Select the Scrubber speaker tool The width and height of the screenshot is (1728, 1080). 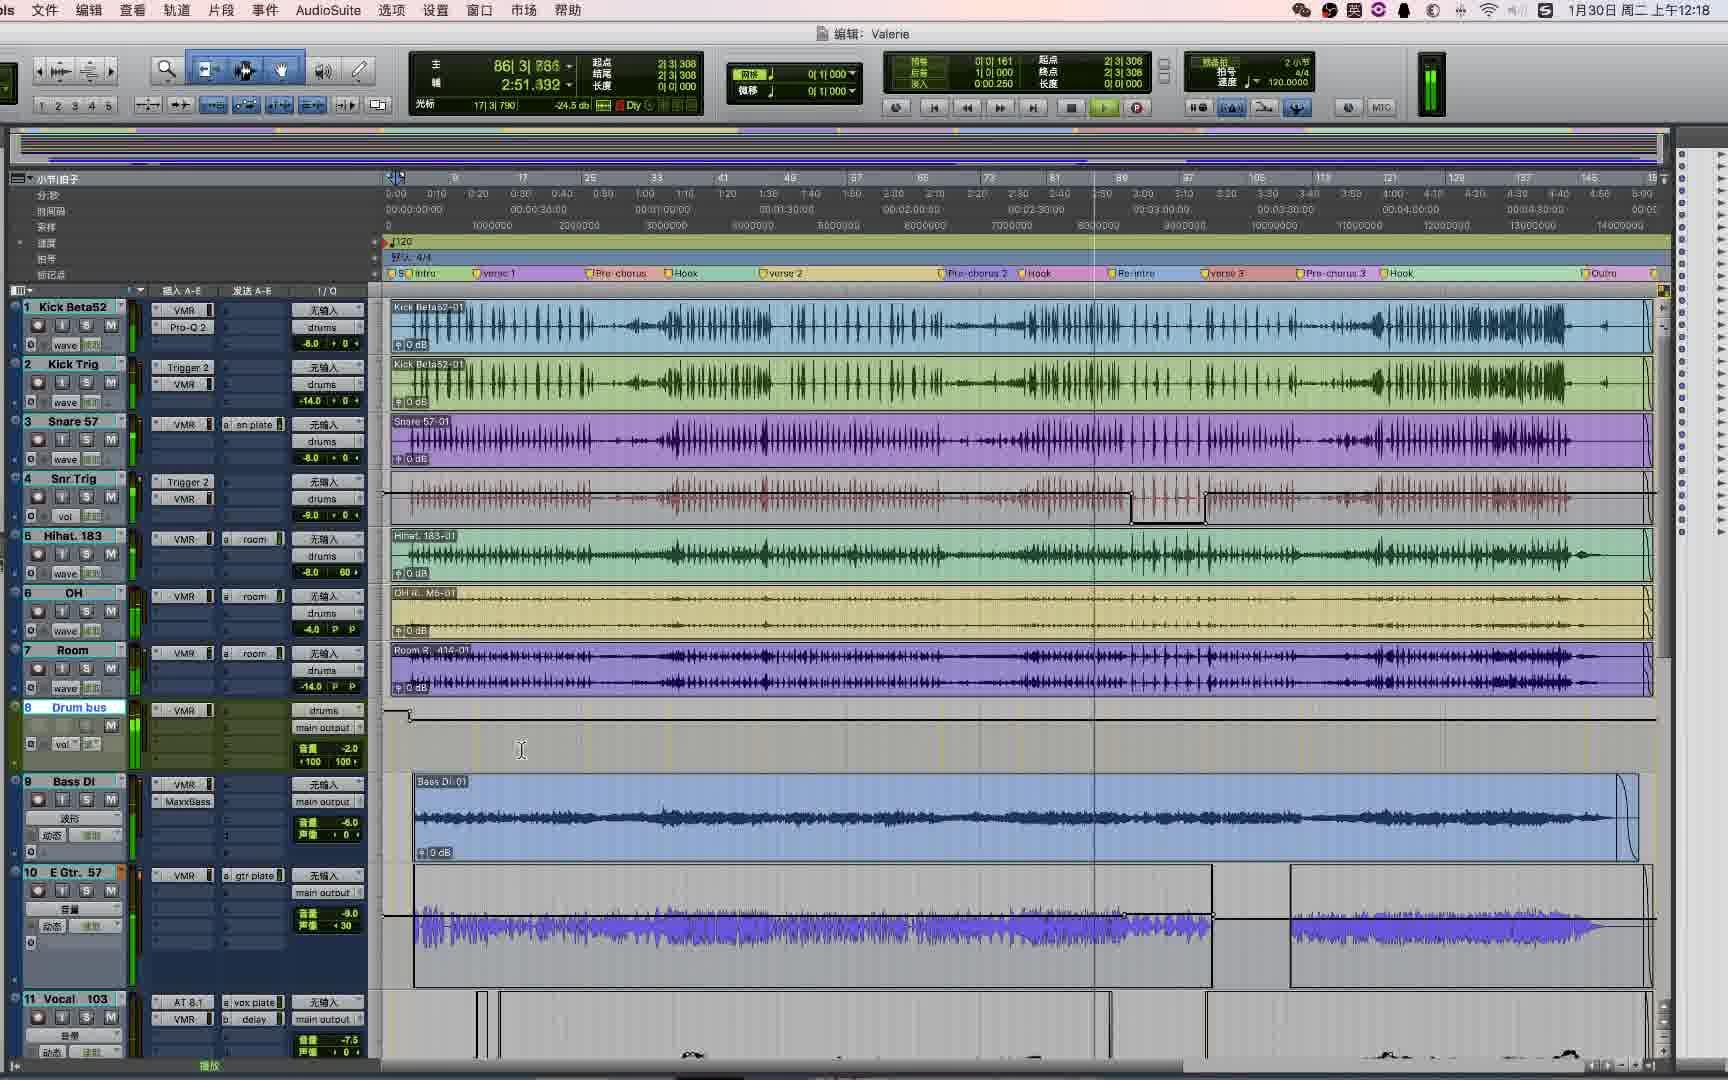[323, 70]
